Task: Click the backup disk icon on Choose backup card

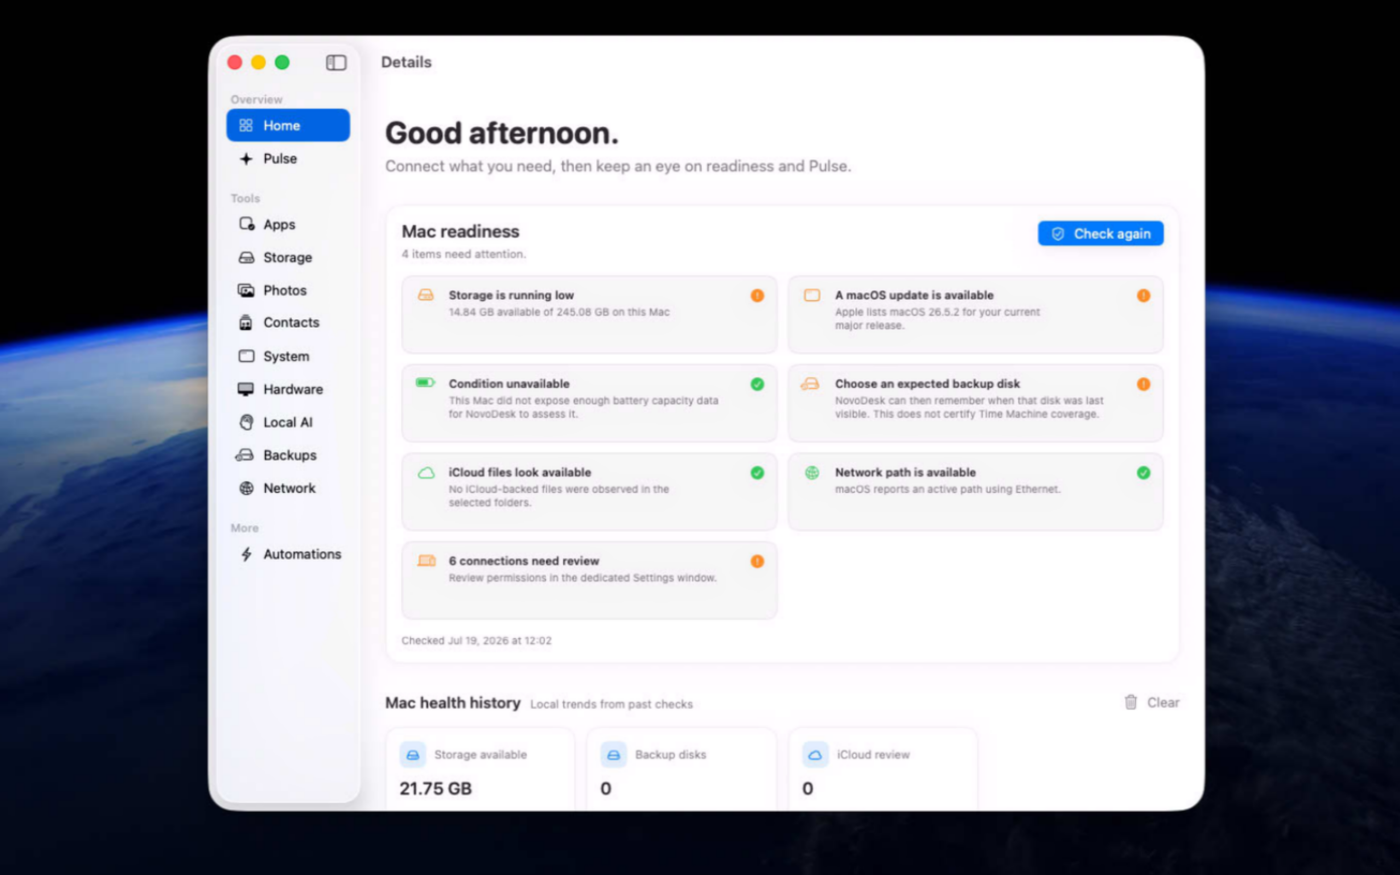Action: [x=811, y=384]
